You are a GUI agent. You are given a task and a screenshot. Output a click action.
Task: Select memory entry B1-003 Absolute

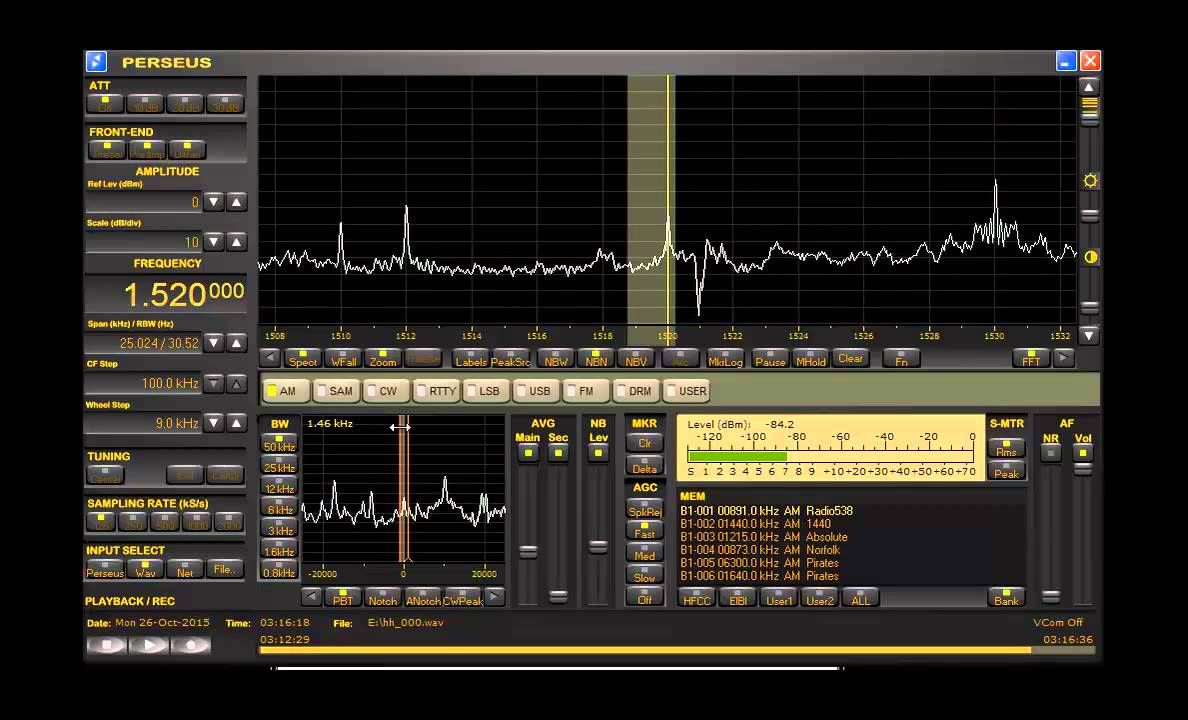pyautogui.click(x=764, y=537)
